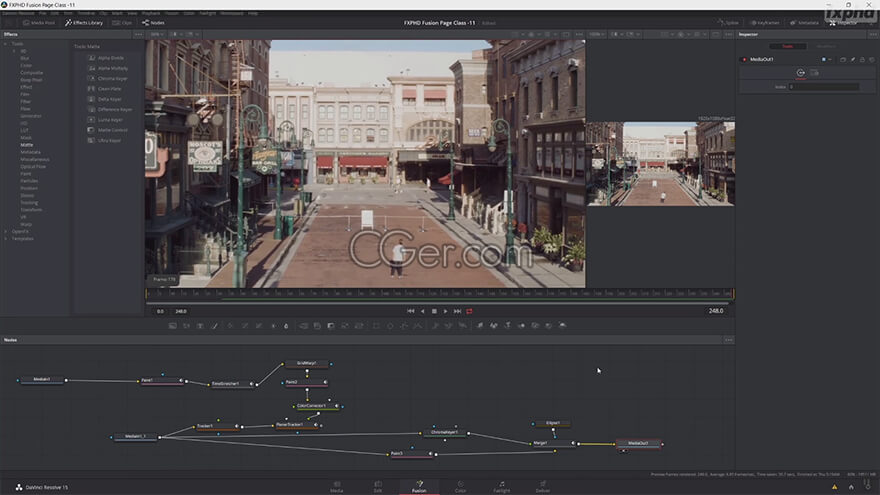The image size is (880, 495).
Task: Open the Inspector panel options menu
Action: 873,34
